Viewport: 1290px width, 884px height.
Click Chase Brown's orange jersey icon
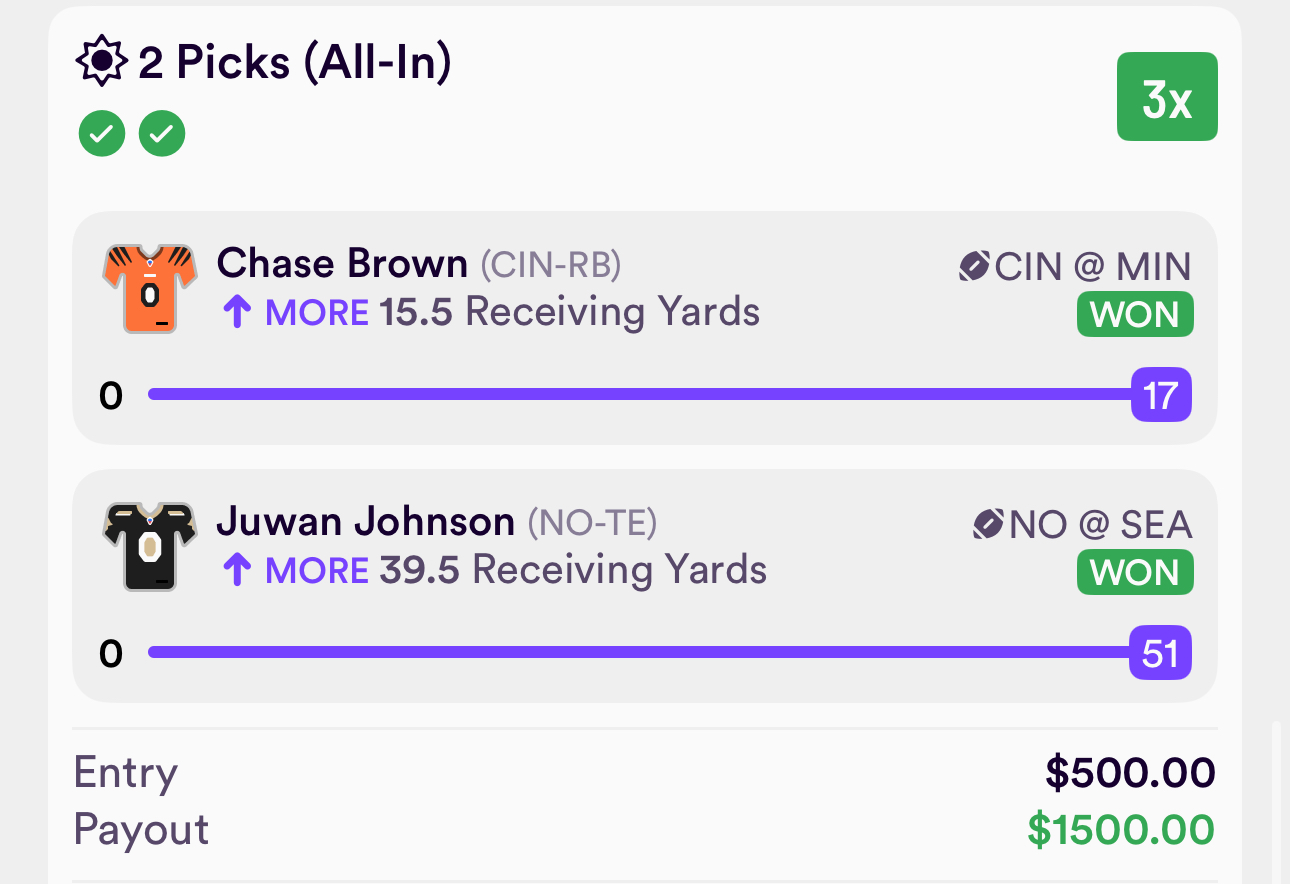[x=149, y=288]
